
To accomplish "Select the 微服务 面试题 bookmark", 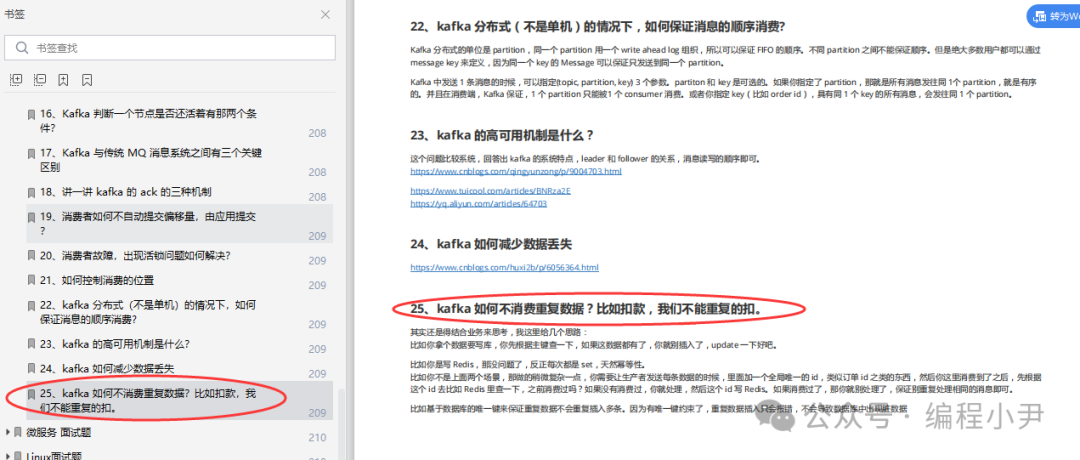I will tap(59, 432).
